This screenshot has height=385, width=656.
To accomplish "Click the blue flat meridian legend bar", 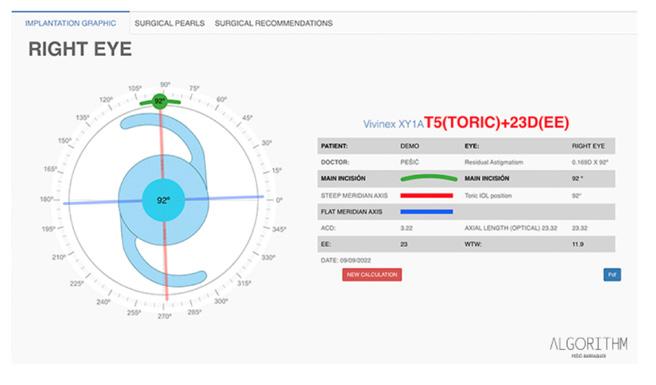I will coord(426,212).
